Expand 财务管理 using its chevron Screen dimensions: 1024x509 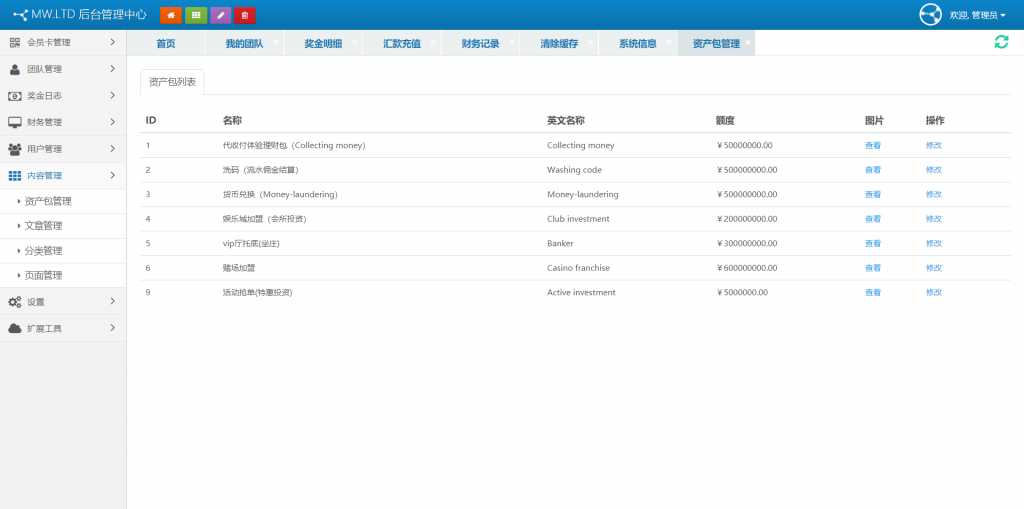pyautogui.click(x=112, y=122)
